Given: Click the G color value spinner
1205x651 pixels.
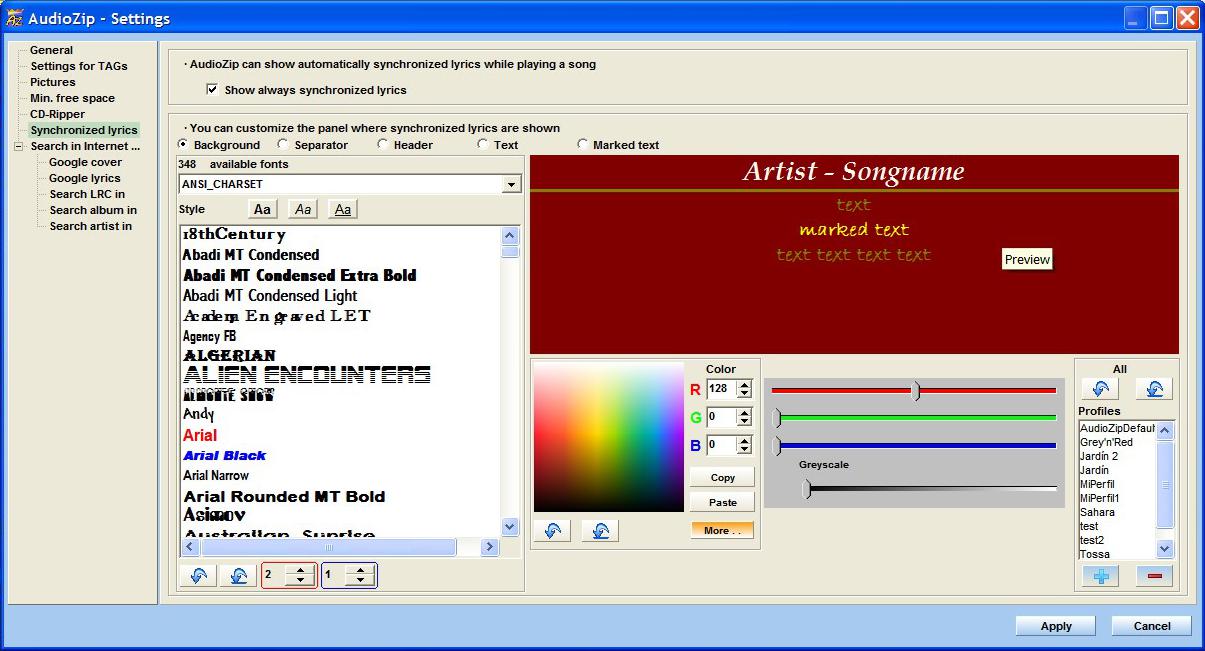Looking at the screenshot, I should pos(729,417).
